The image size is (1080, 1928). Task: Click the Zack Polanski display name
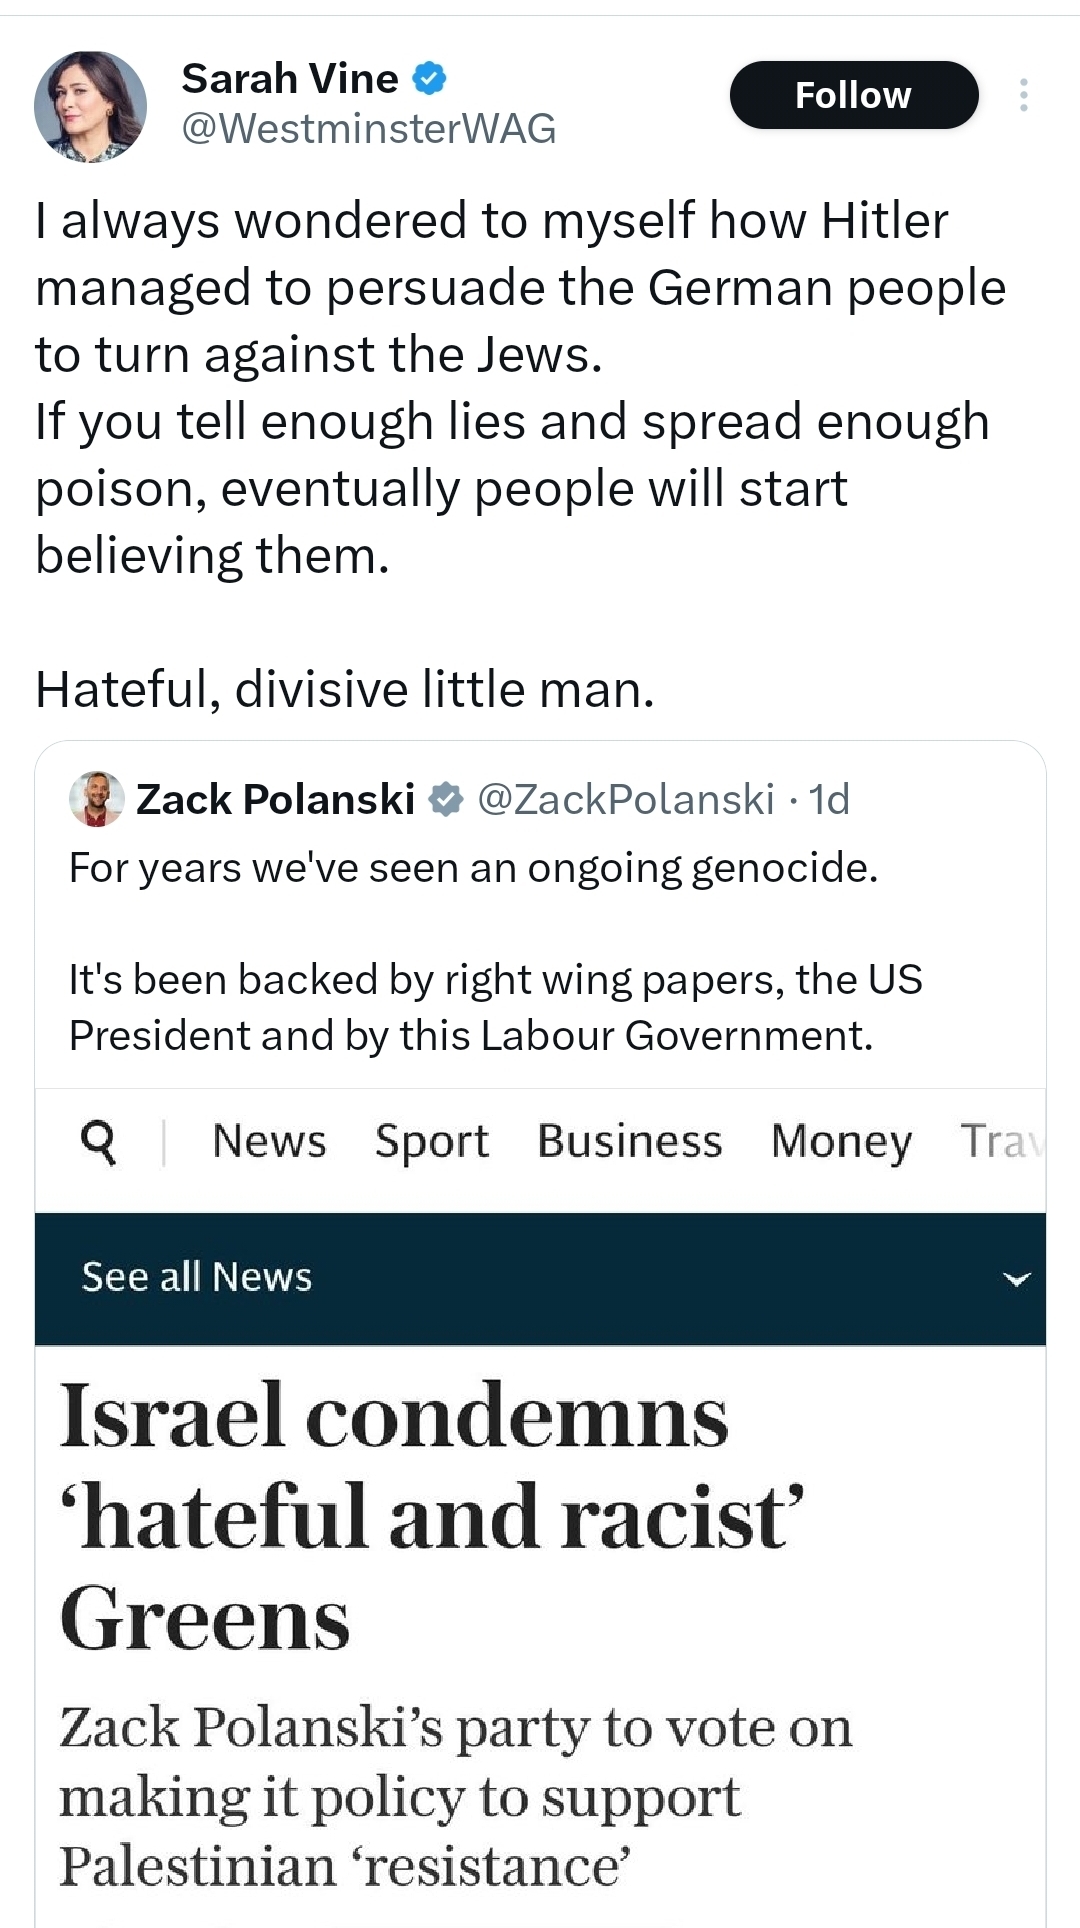coord(275,800)
